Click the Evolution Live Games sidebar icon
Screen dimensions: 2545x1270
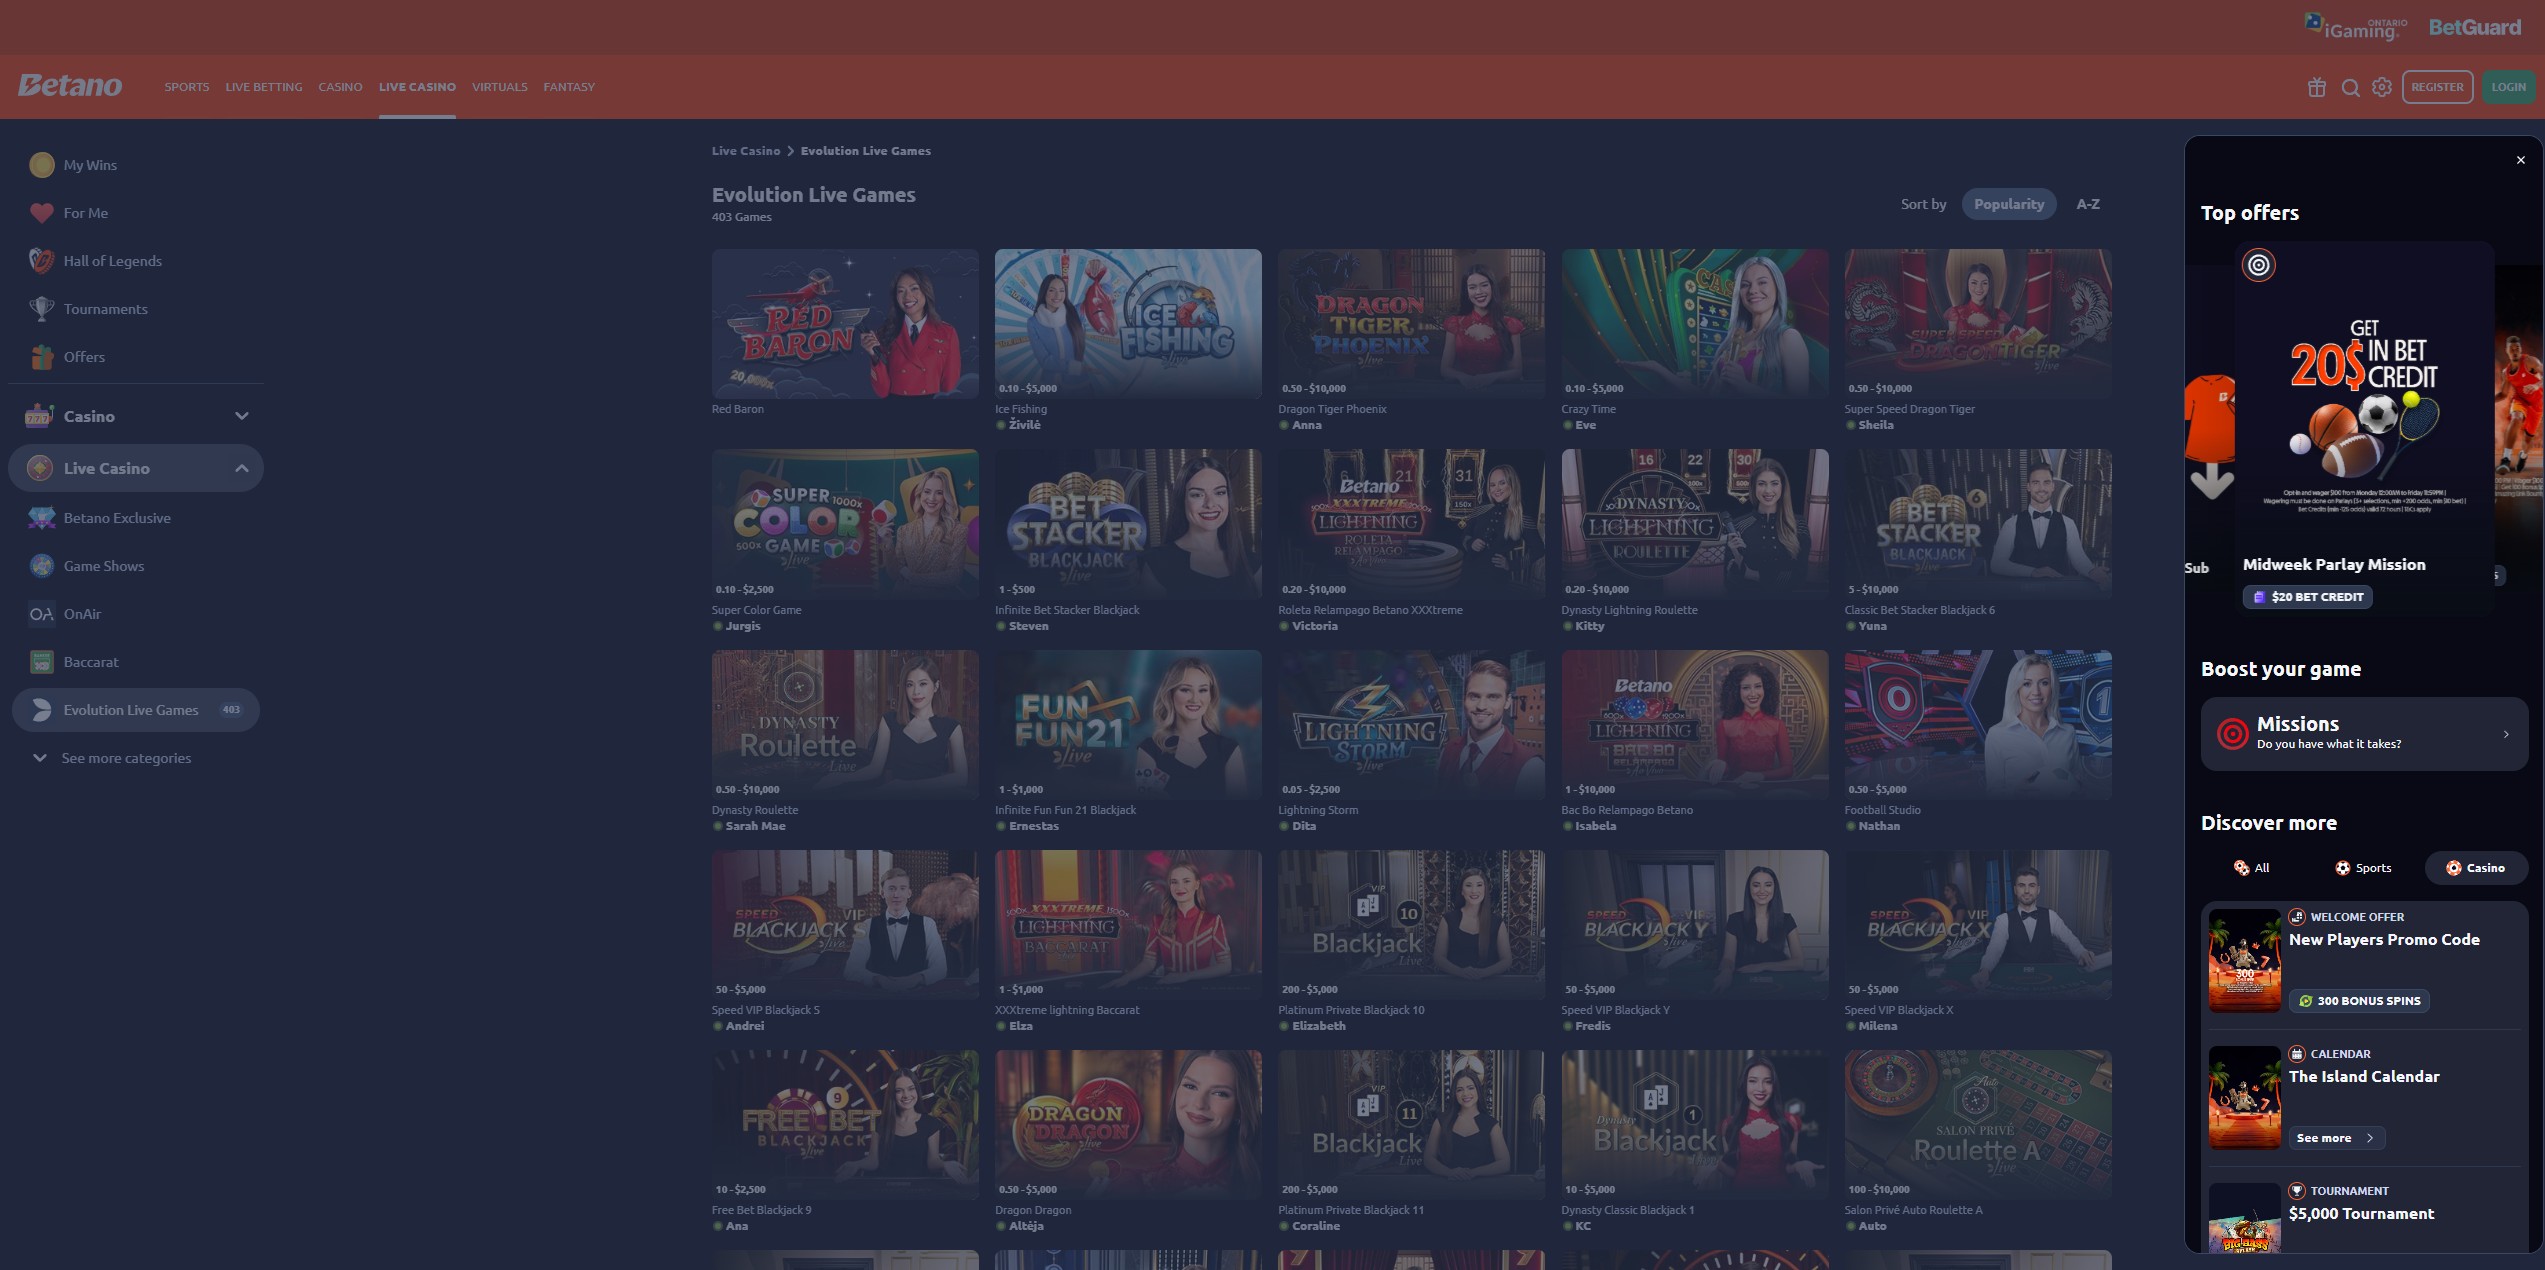(x=41, y=710)
